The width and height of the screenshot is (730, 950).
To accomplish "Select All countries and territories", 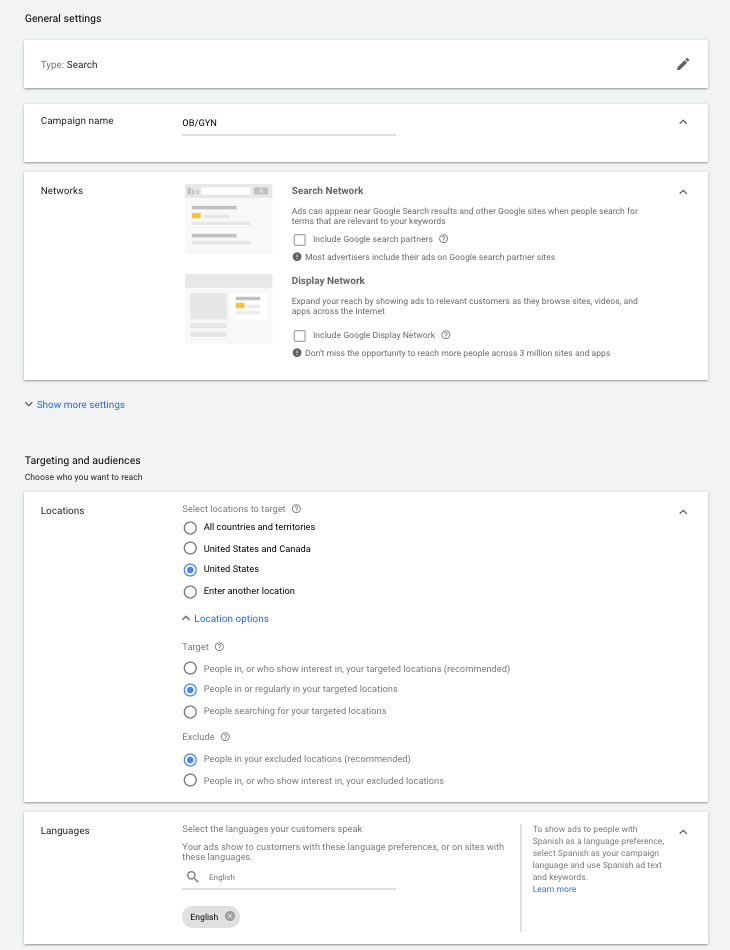I will click(190, 527).
